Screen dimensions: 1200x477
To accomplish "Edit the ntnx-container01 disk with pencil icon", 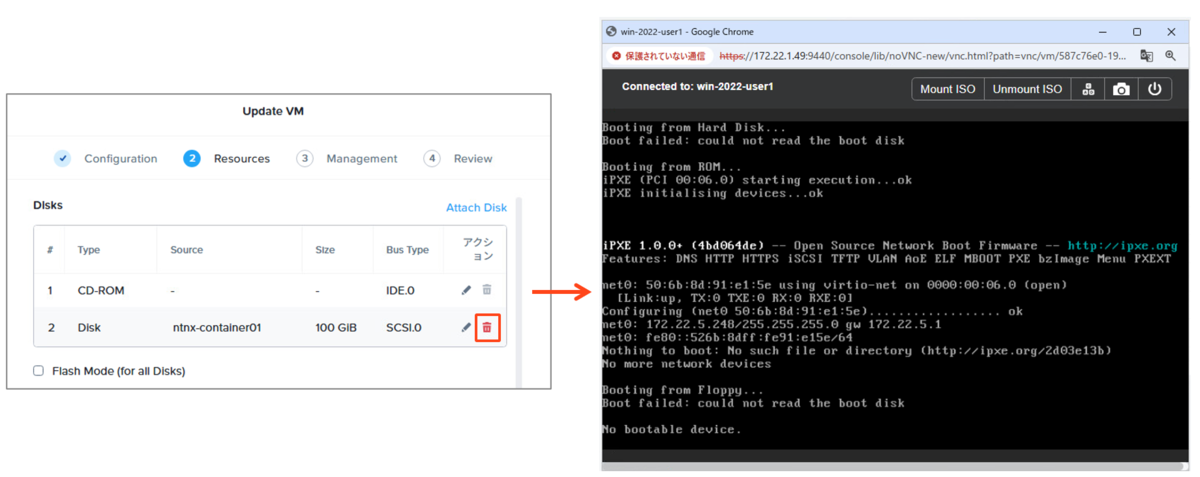I will (x=466, y=327).
